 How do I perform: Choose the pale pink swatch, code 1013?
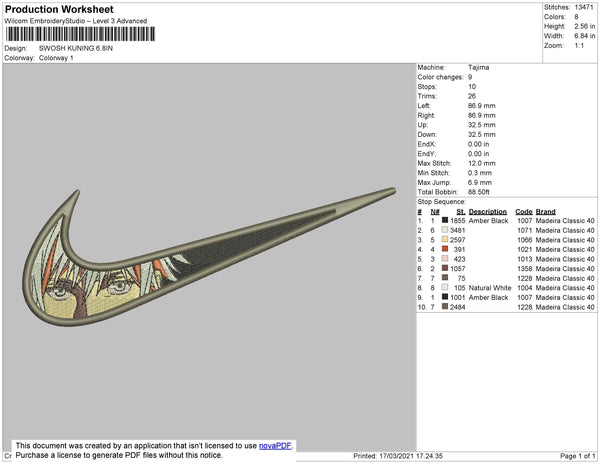(x=444, y=259)
